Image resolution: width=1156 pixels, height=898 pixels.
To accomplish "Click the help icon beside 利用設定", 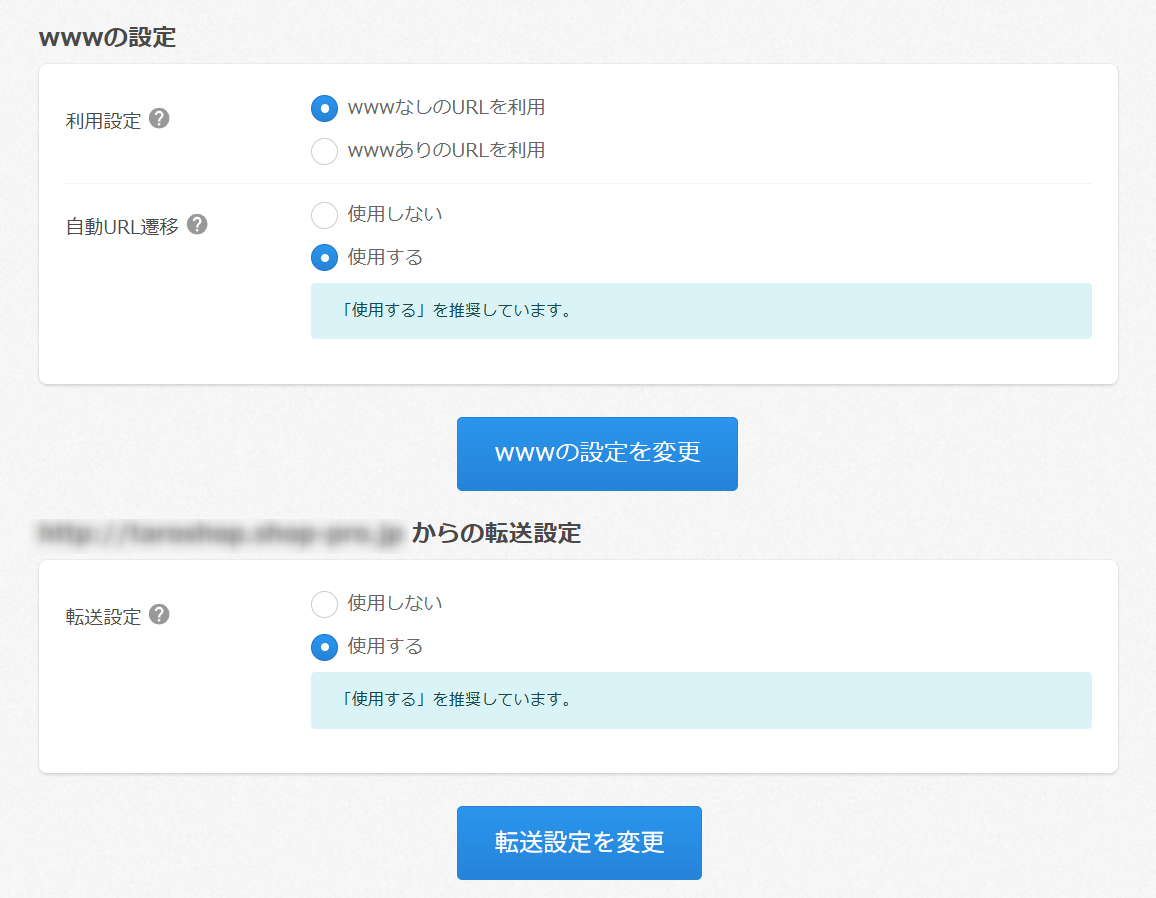I will coord(159,119).
